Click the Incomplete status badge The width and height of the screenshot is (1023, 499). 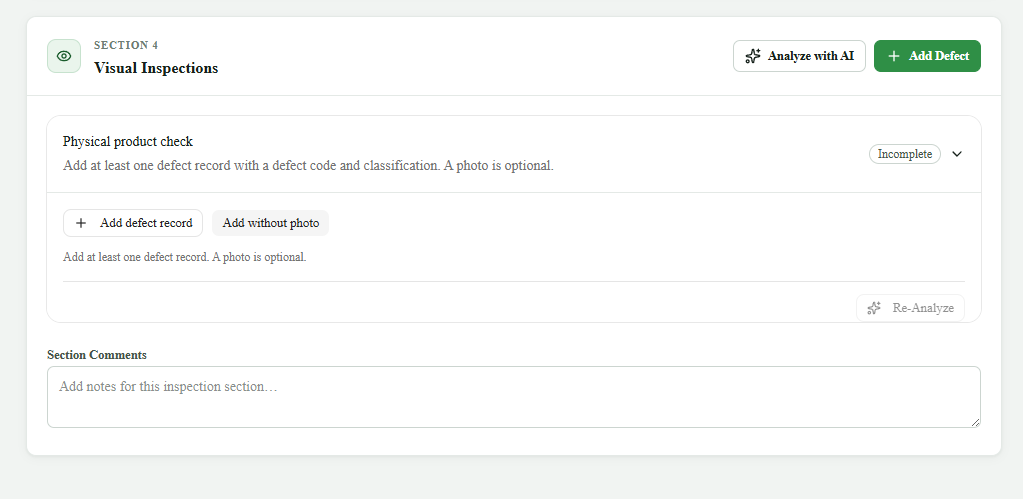click(x=905, y=154)
